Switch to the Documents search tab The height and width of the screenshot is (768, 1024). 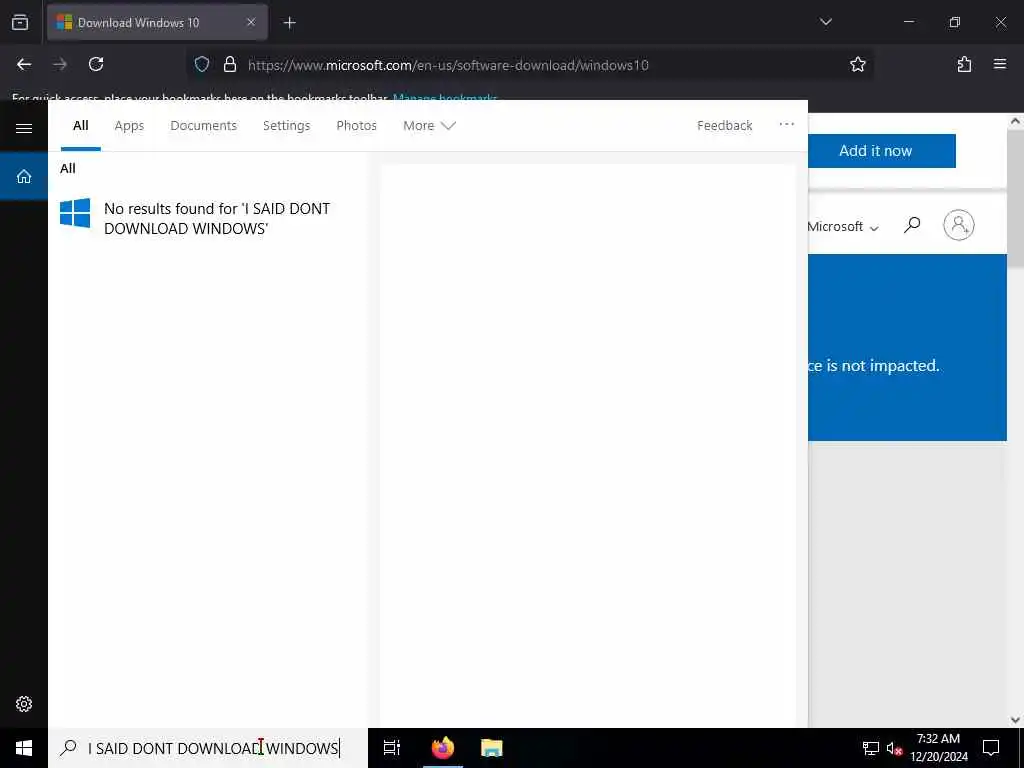tap(204, 125)
